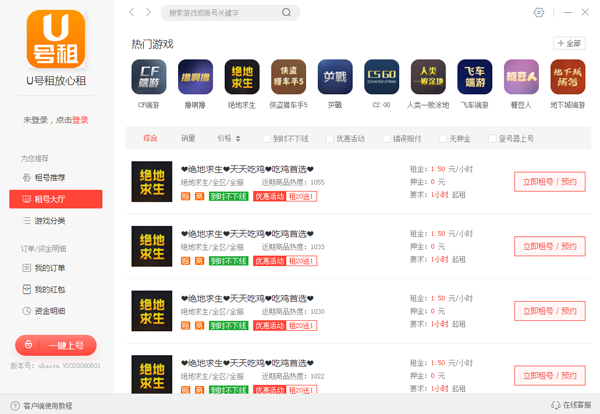Focus the game search input field
This screenshot has height=414, width=600.
pos(224,13)
